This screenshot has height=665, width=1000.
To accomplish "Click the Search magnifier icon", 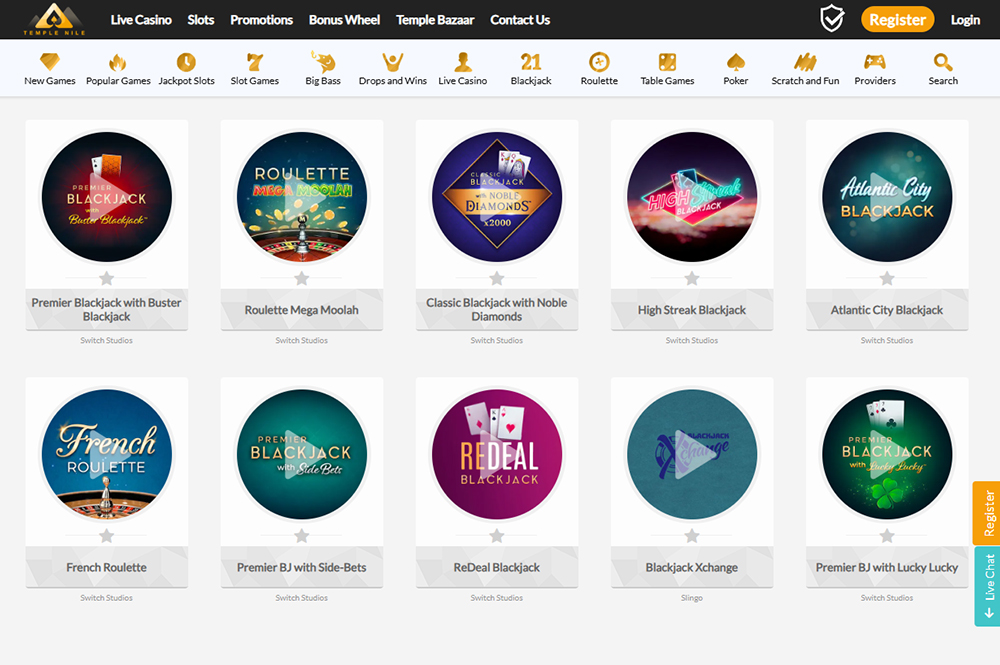I will (x=943, y=62).
